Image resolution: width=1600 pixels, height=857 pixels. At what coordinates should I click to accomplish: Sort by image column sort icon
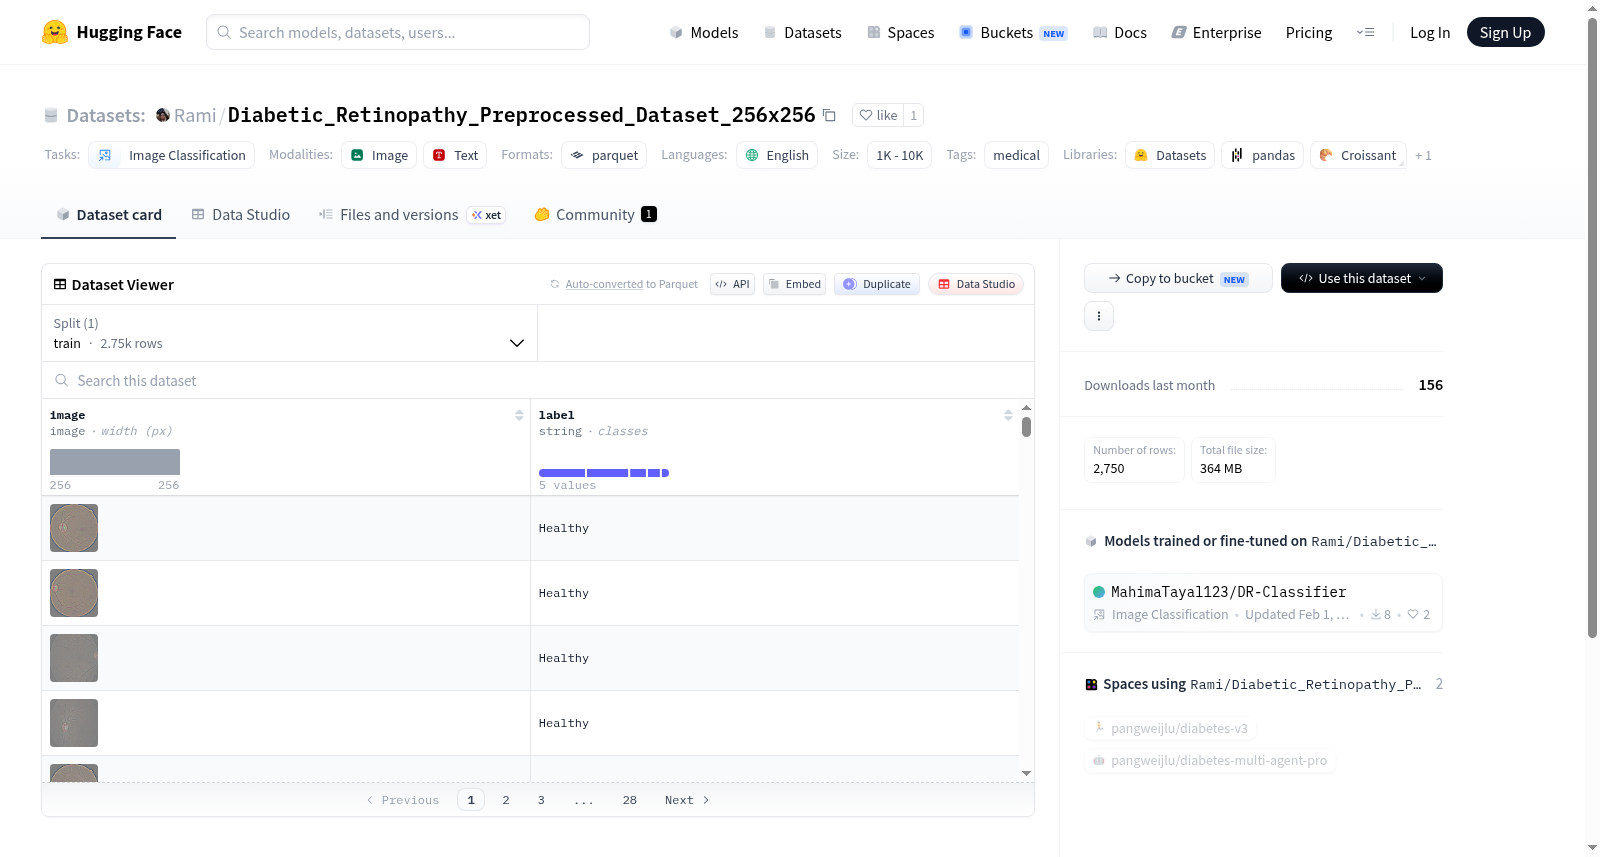click(x=519, y=415)
